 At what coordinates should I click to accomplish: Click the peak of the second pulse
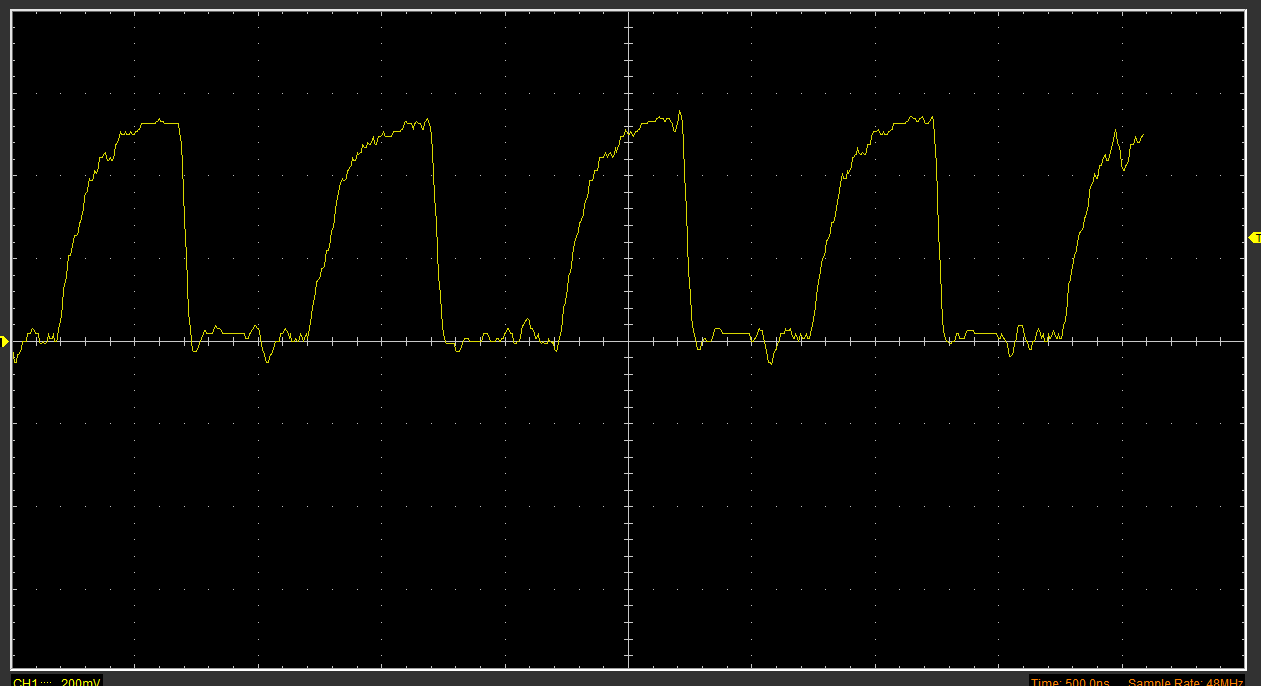(x=428, y=120)
